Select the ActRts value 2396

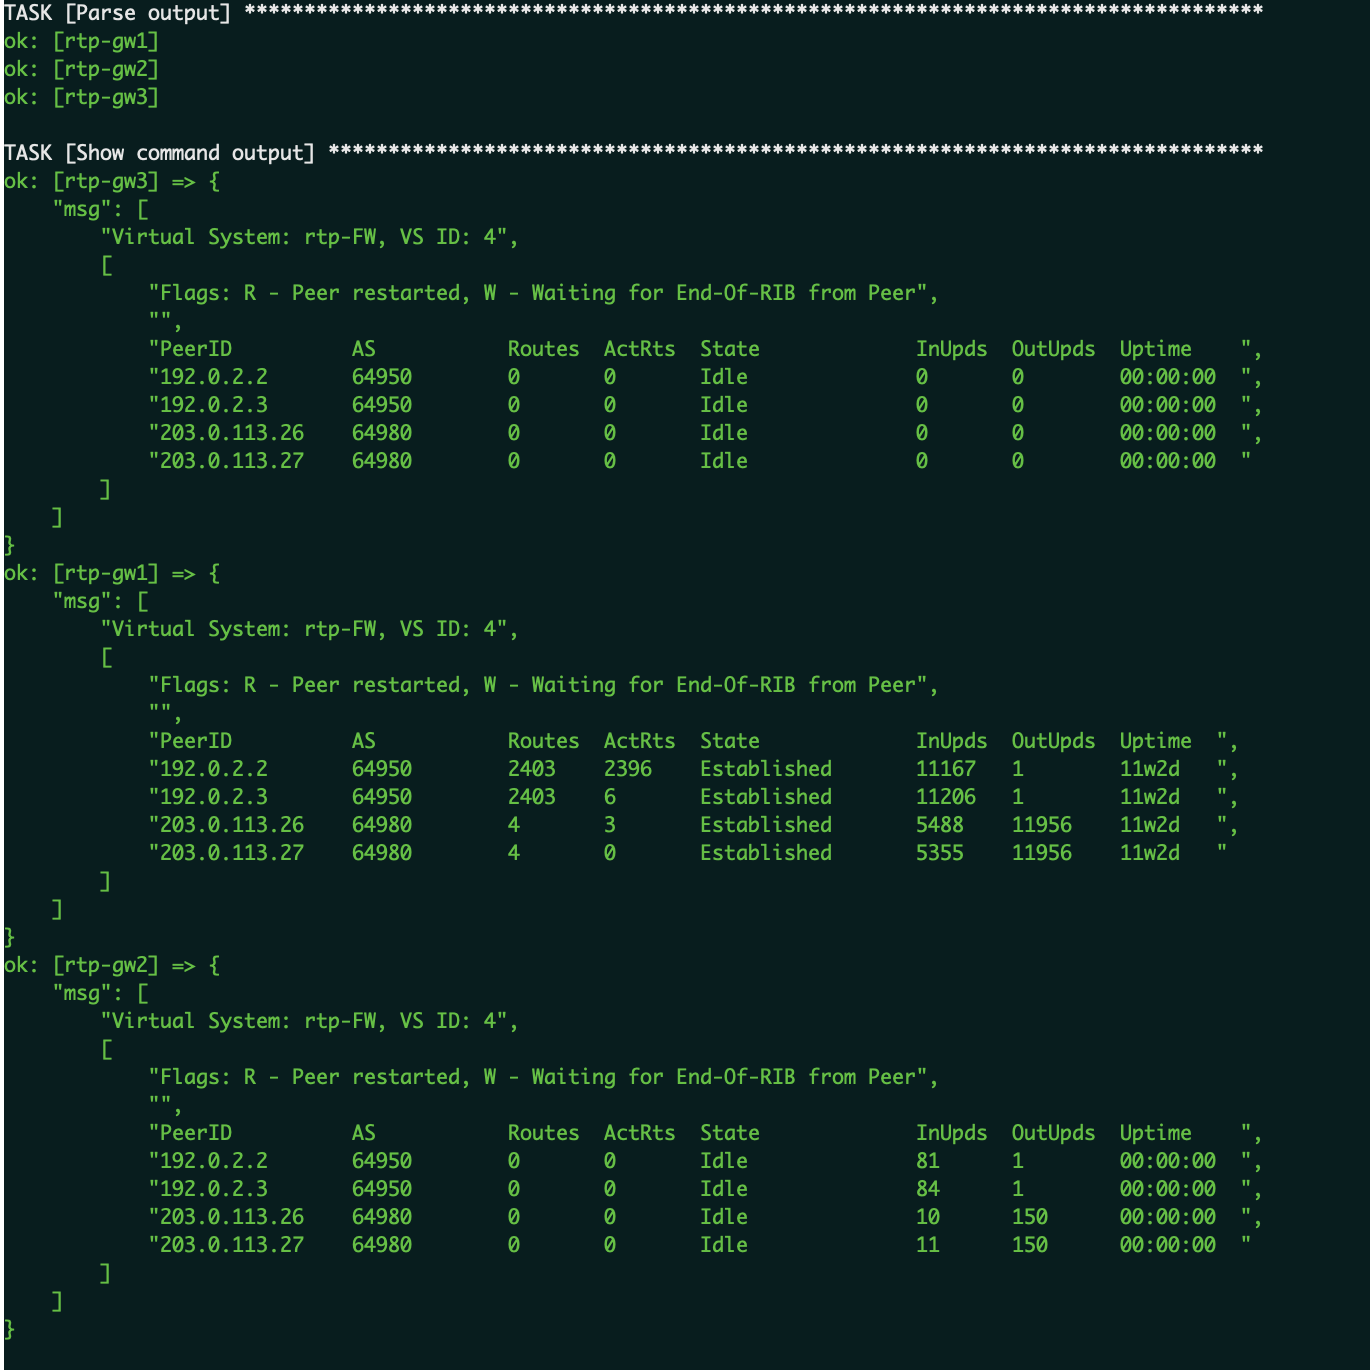(x=627, y=769)
